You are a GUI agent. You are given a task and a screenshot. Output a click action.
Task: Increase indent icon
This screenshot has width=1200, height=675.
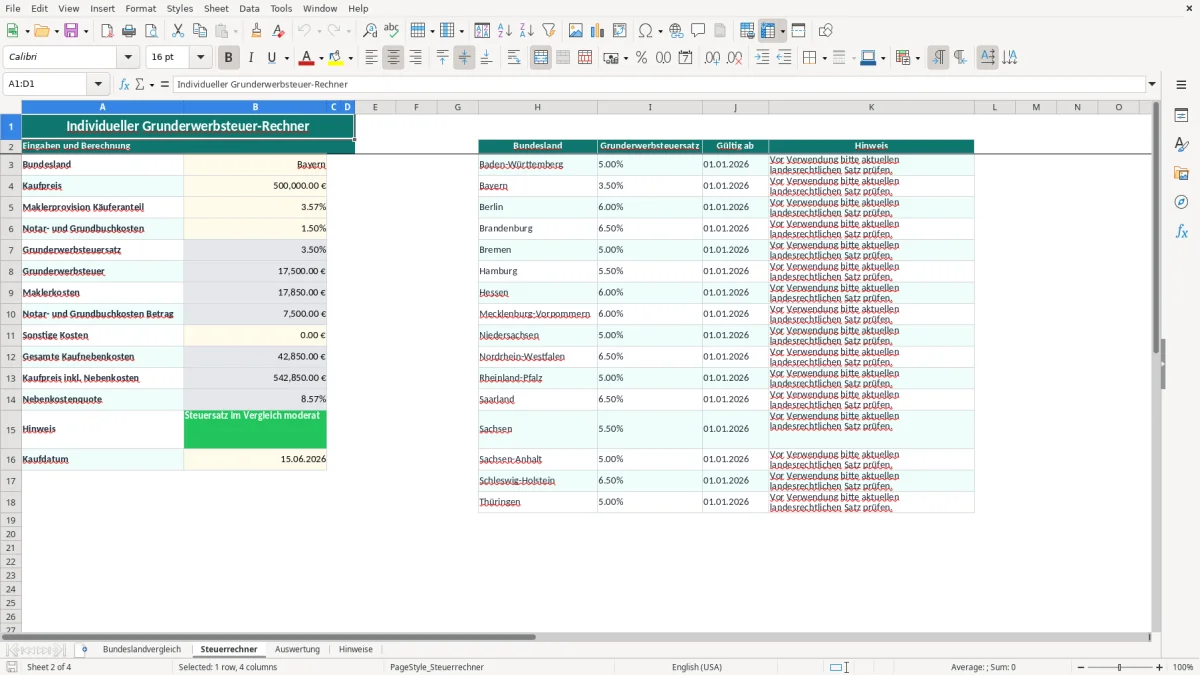(762, 58)
